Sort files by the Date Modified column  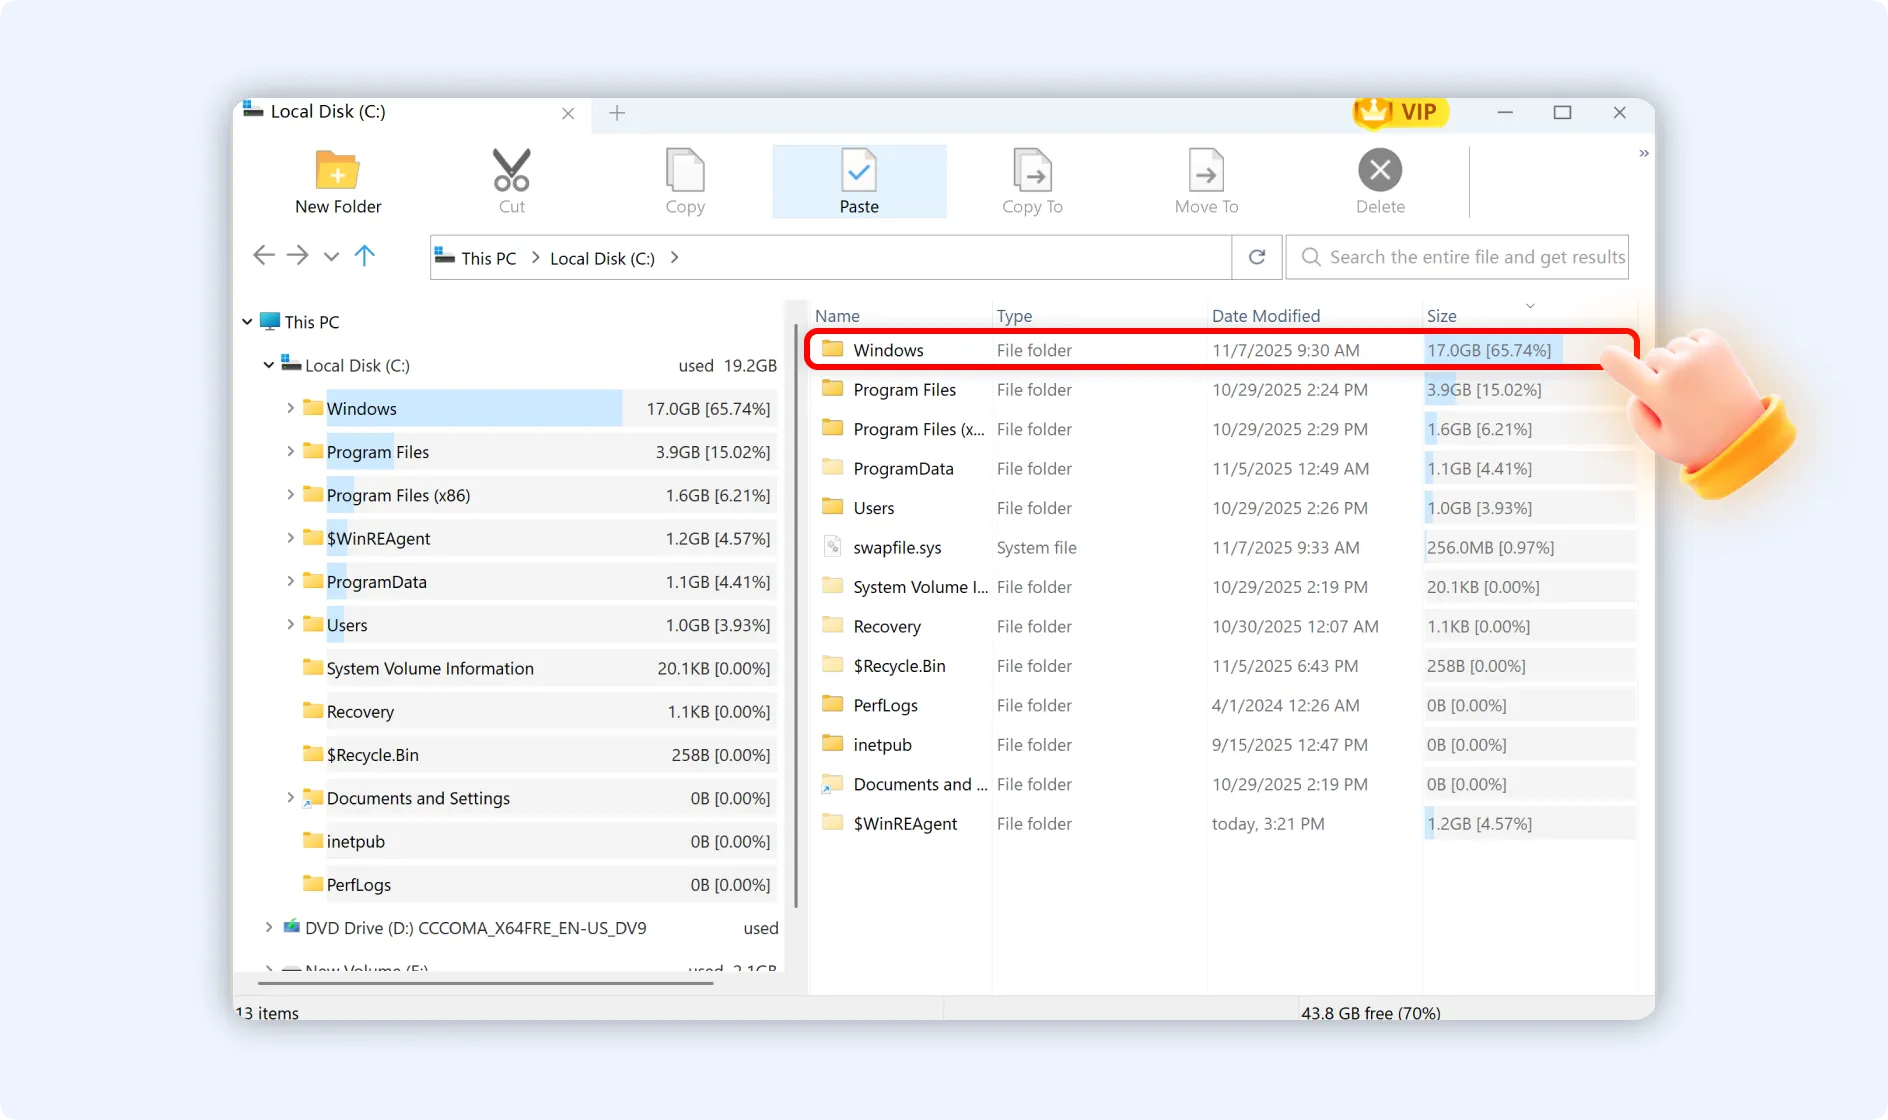[x=1265, y=315]
